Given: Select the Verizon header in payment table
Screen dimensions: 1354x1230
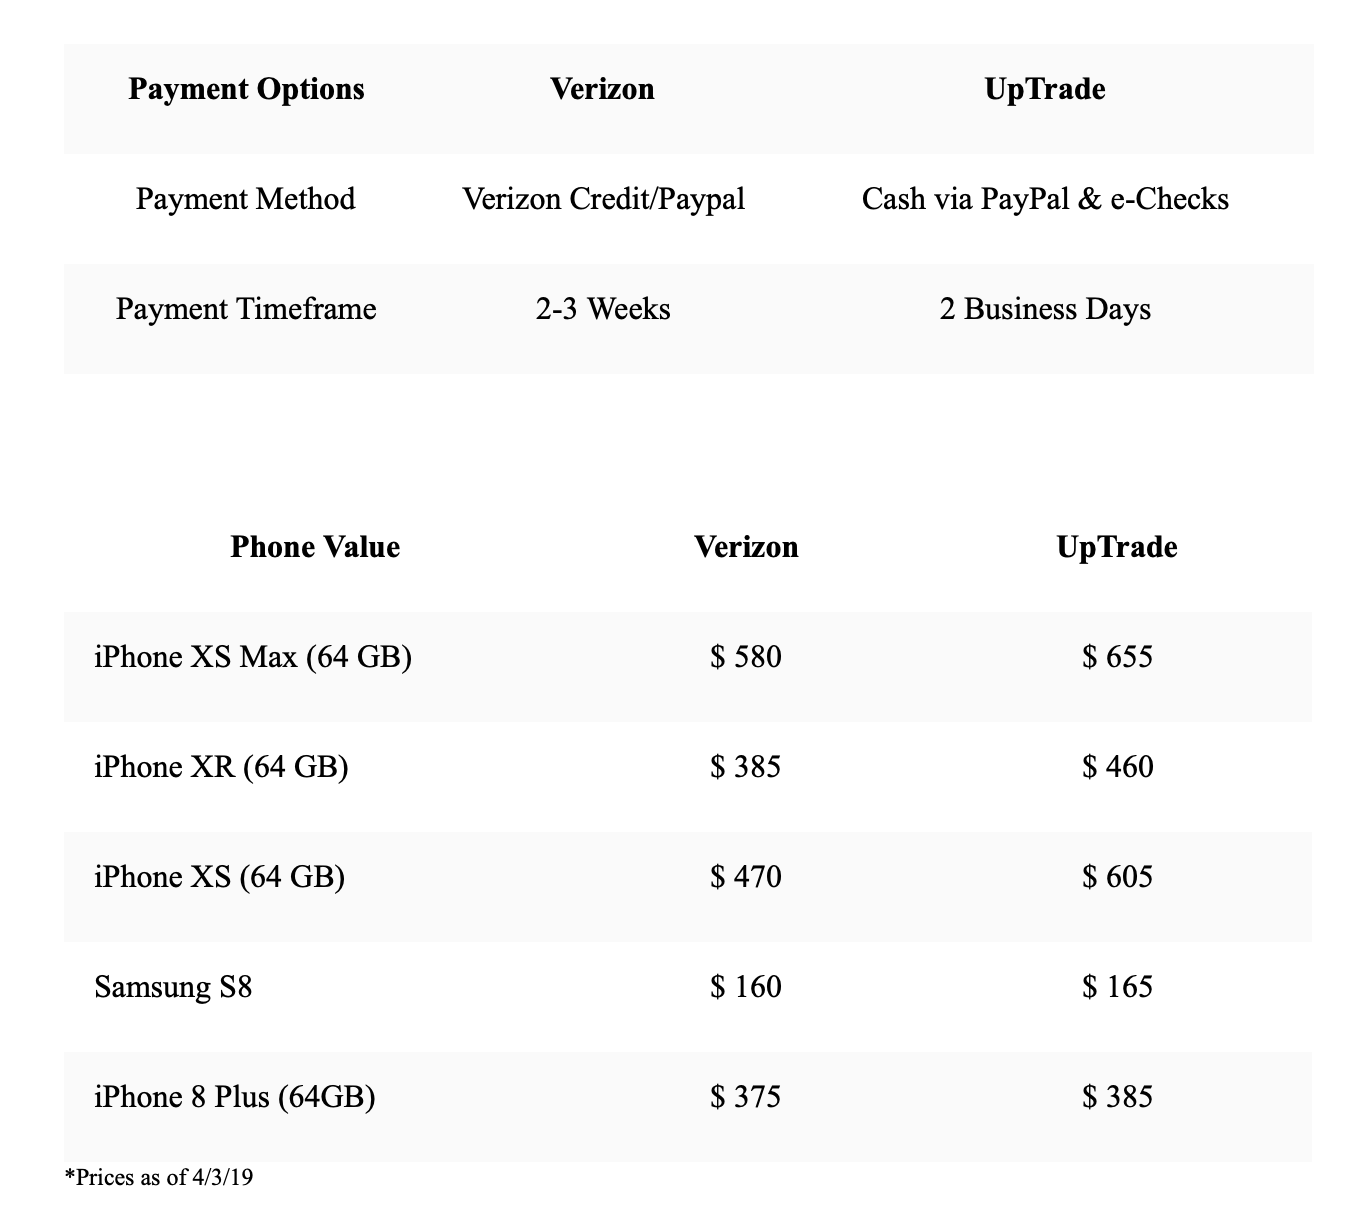Looking at the screenshot, I should coord(602,89).
